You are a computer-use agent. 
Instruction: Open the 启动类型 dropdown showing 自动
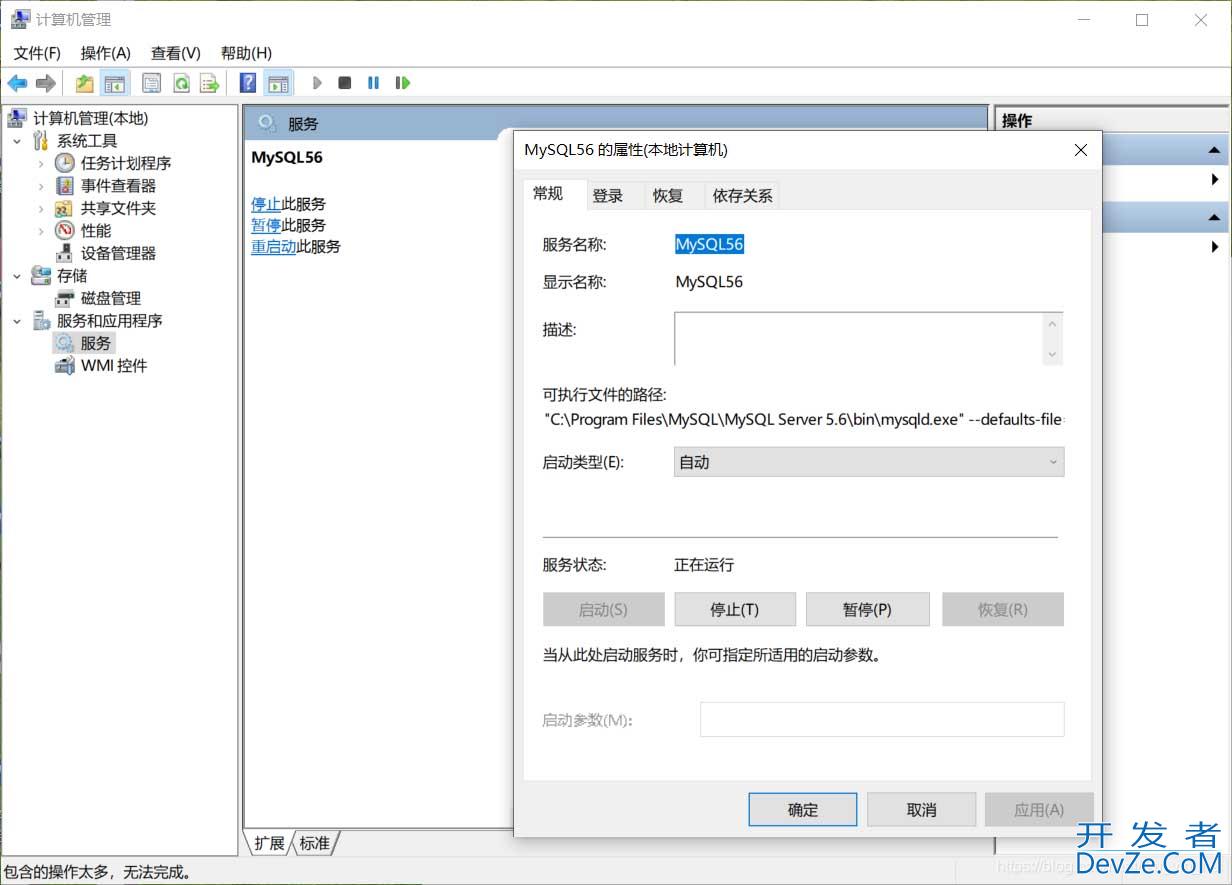tap(869, 462)
